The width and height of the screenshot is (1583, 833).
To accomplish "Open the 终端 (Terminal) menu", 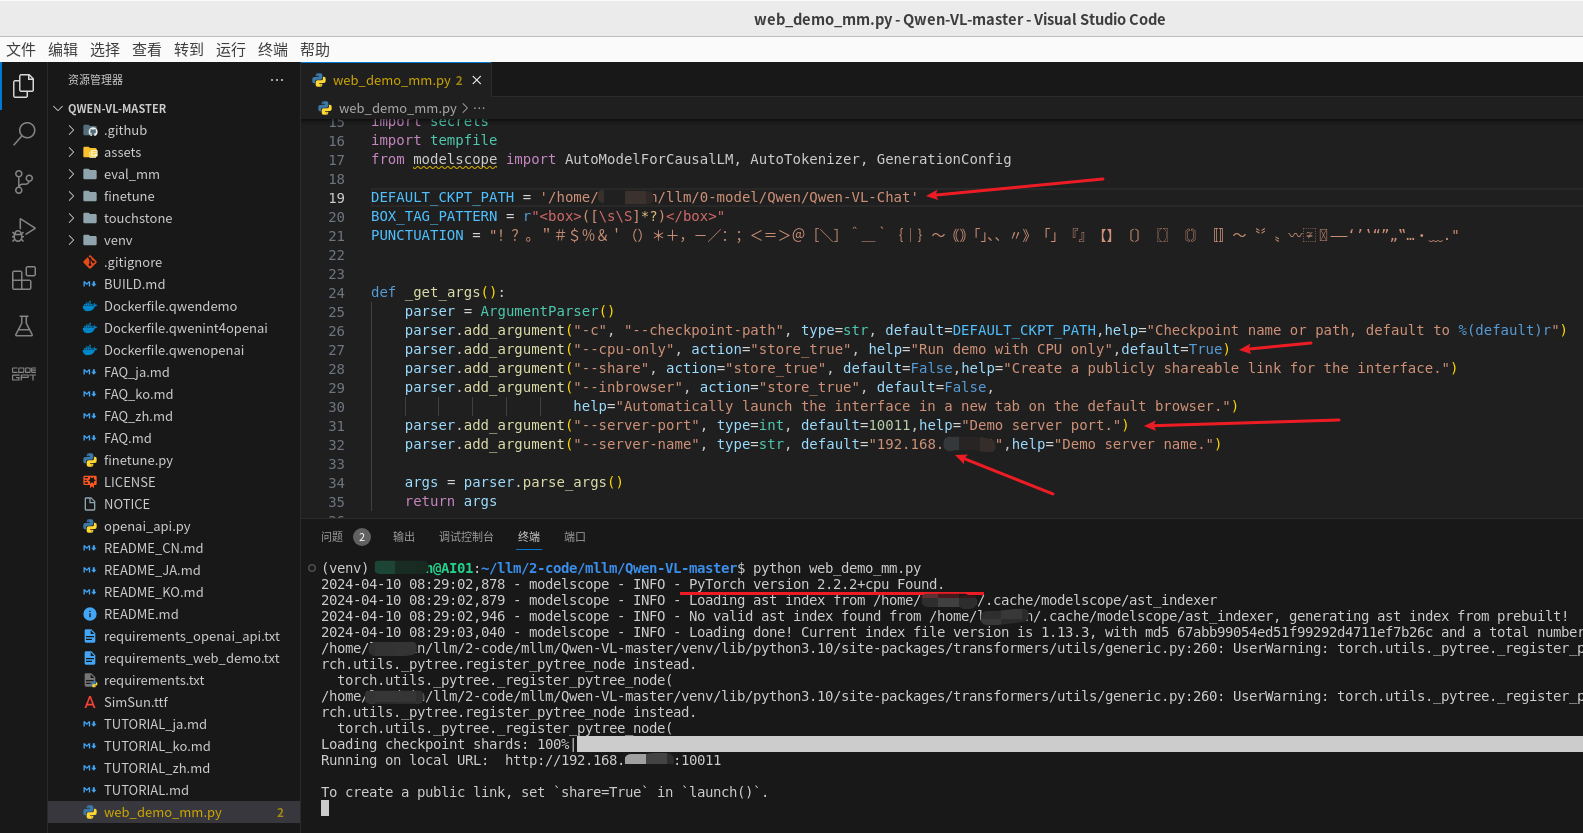I will (x=273, y=50).
